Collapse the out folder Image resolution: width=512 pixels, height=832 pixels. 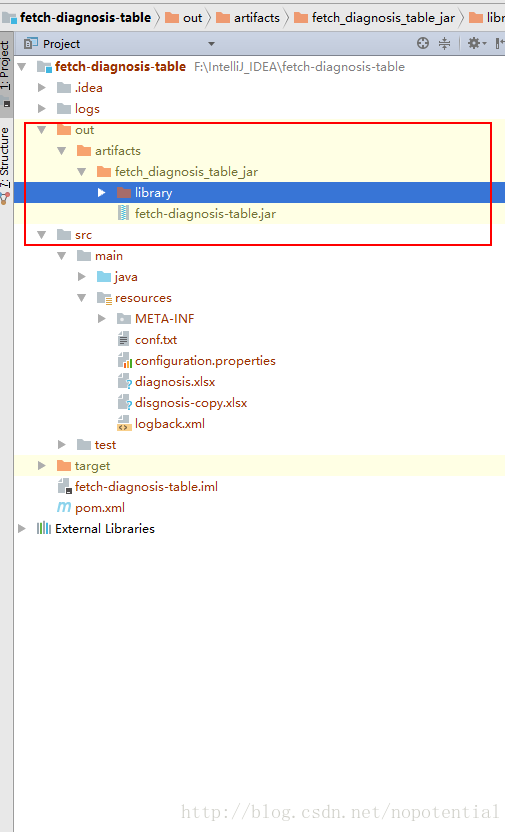(41, 129)
